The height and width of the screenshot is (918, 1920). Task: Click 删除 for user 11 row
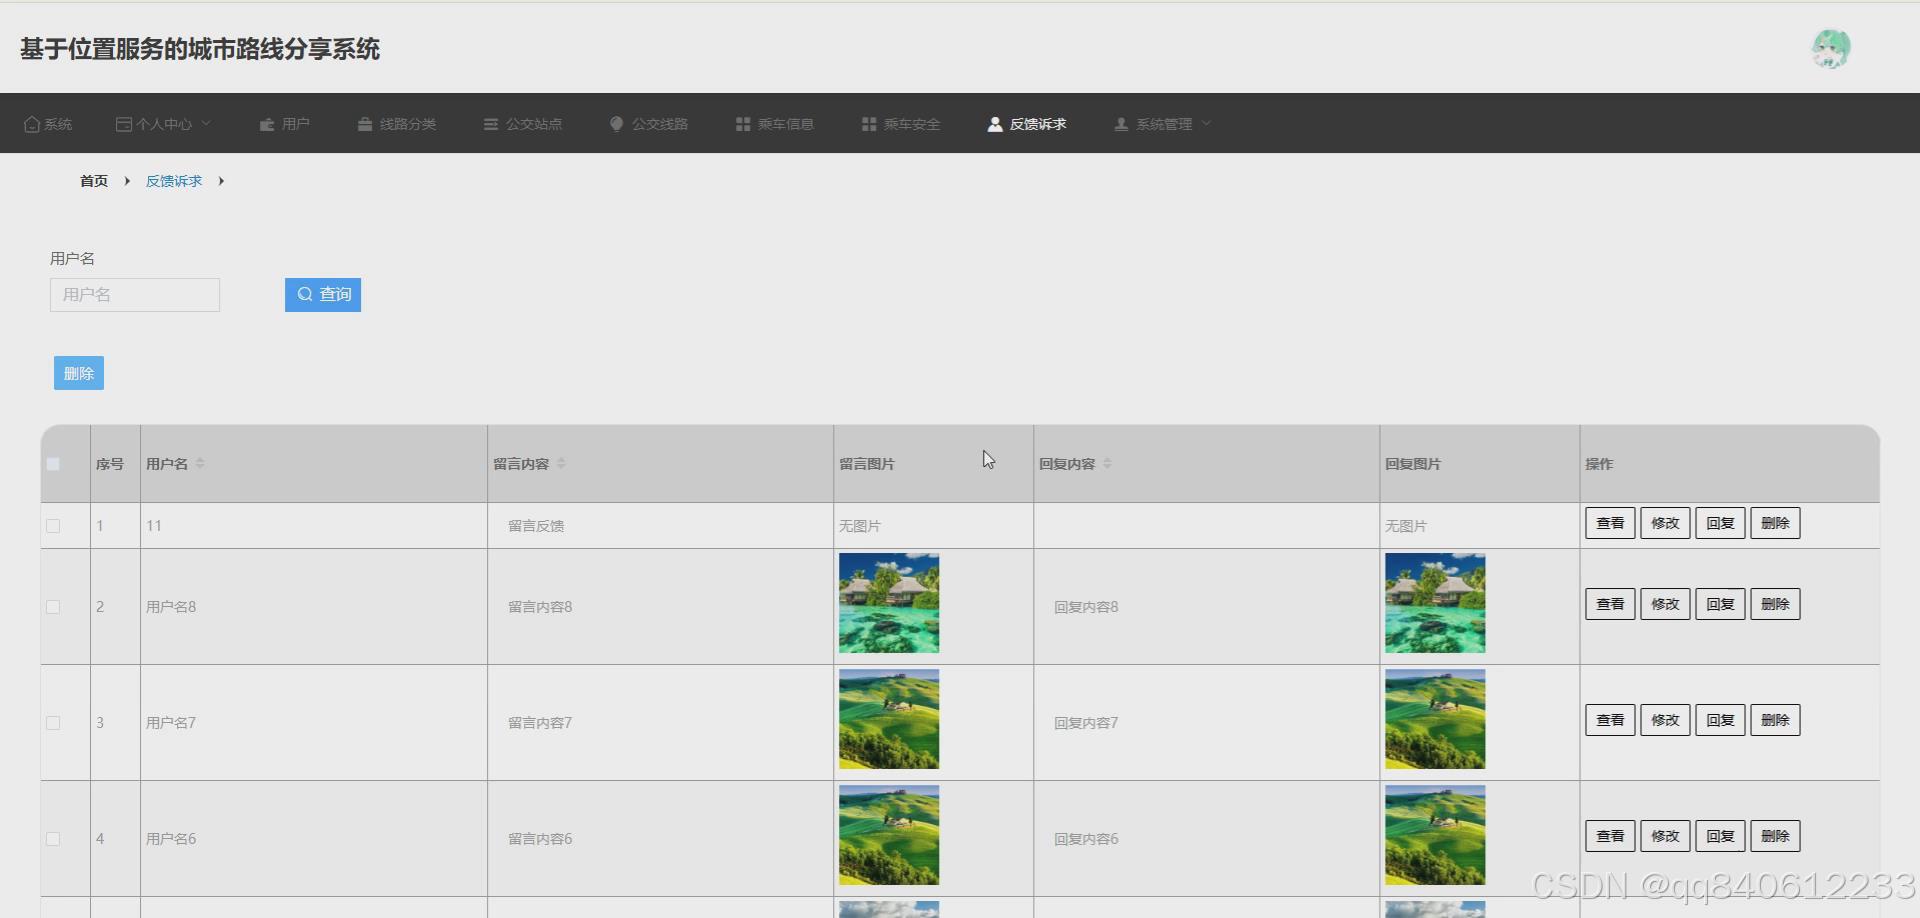[1775, 523]
